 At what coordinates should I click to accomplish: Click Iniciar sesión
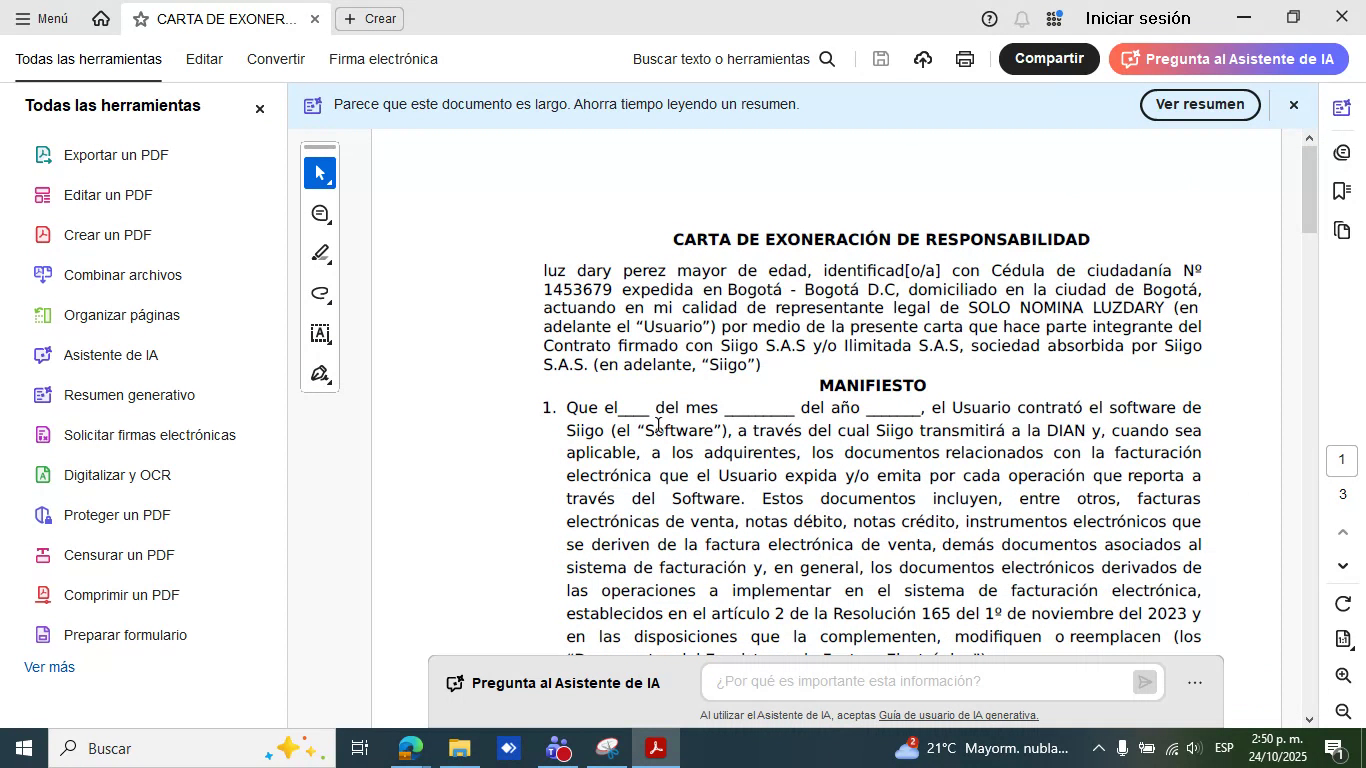coord(1138,18)
